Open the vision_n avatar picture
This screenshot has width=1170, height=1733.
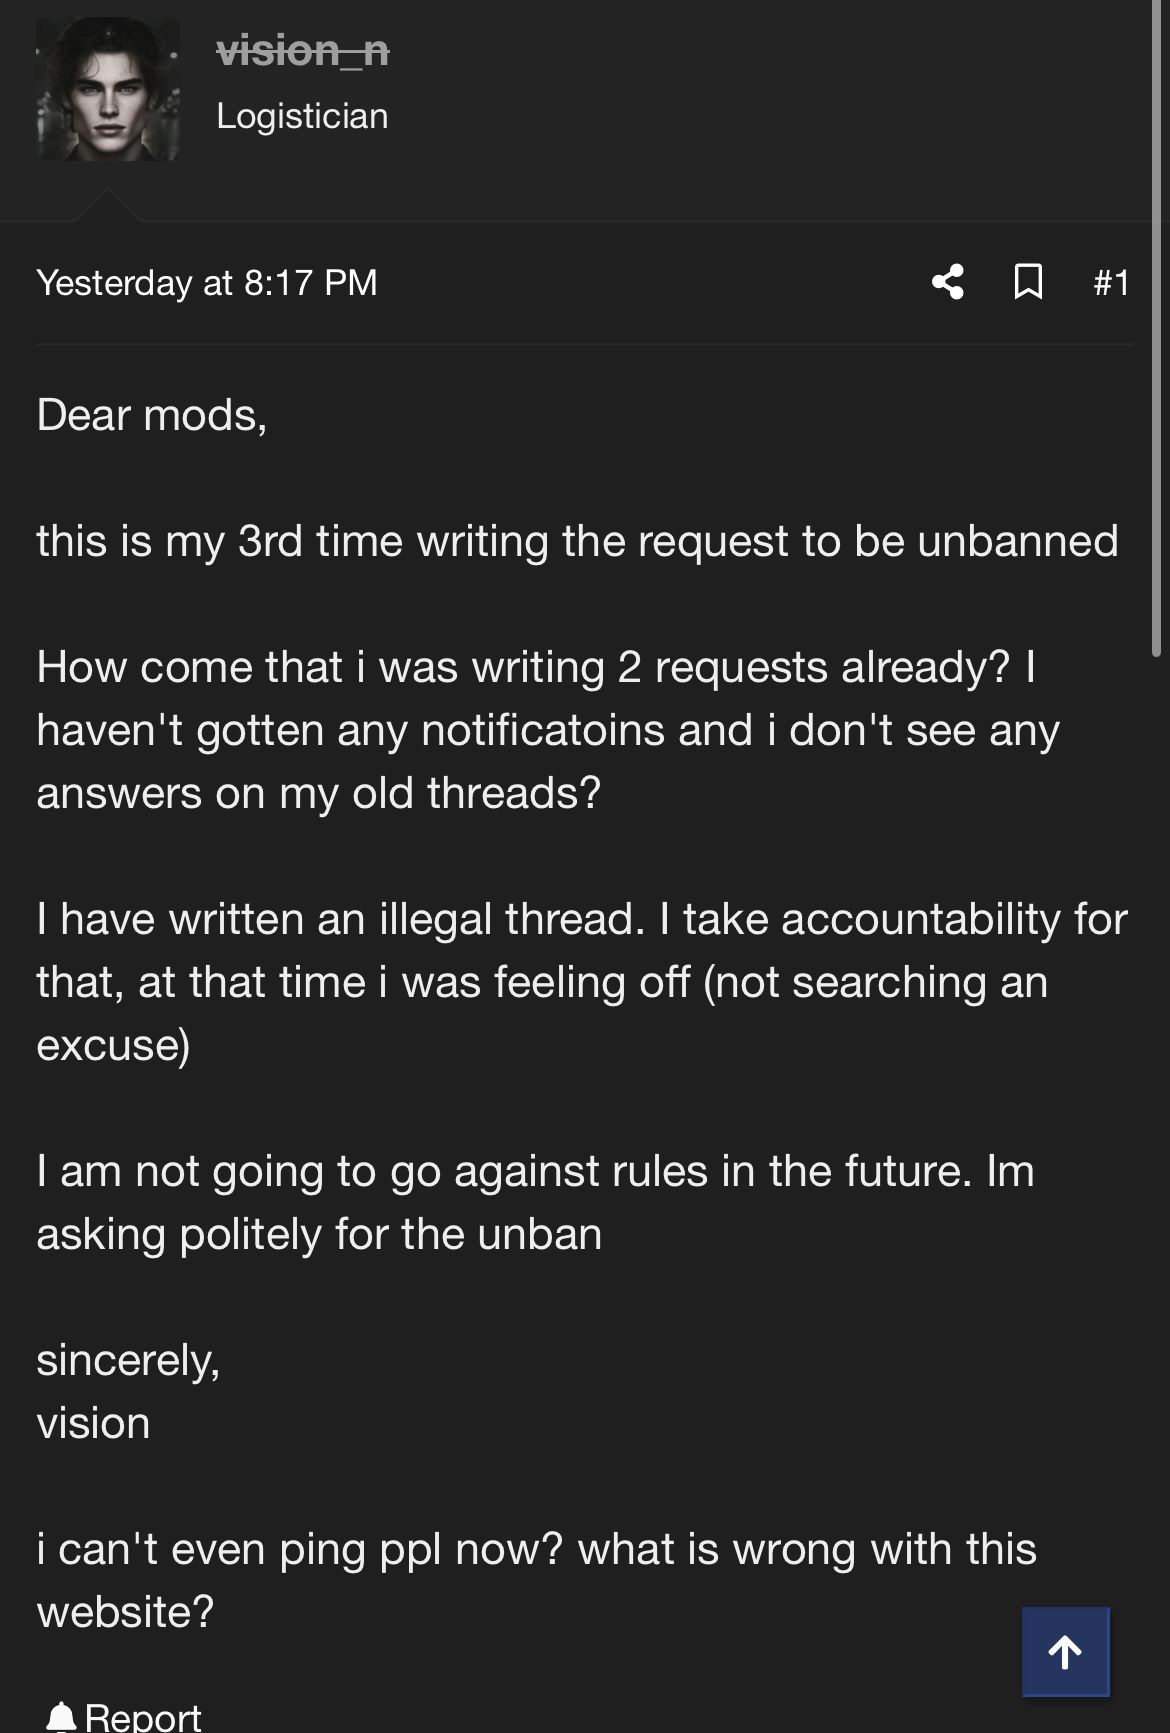[x=108, y=89]
